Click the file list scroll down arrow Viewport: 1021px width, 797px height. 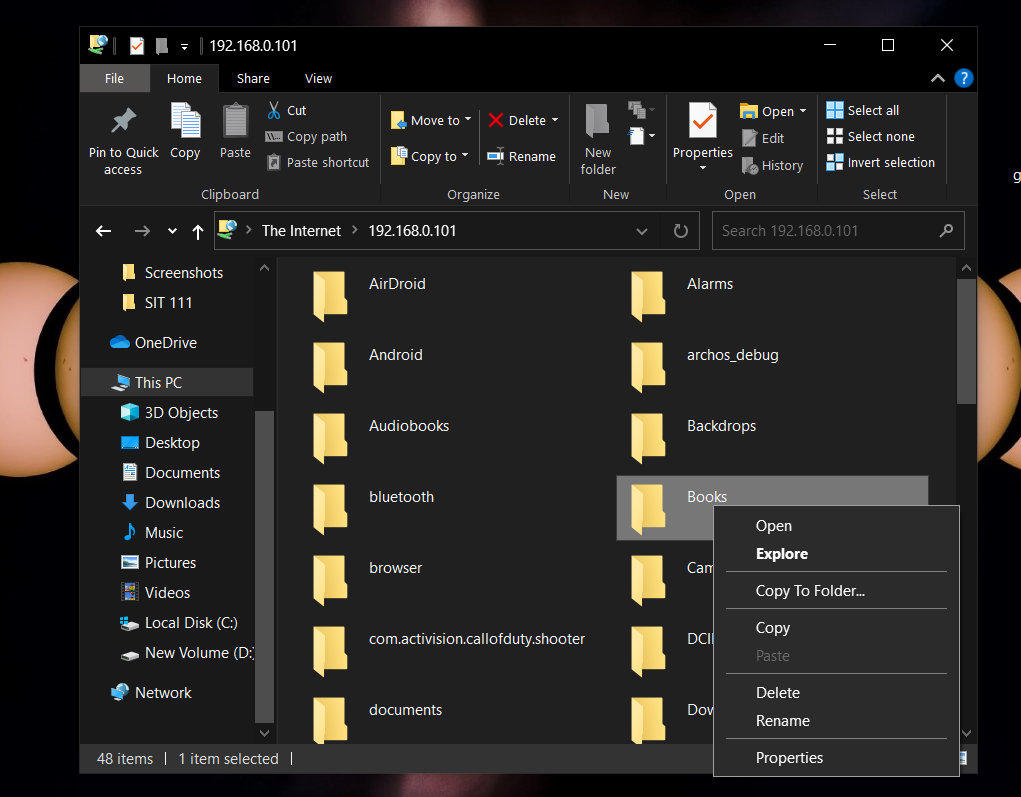[966, 734]
